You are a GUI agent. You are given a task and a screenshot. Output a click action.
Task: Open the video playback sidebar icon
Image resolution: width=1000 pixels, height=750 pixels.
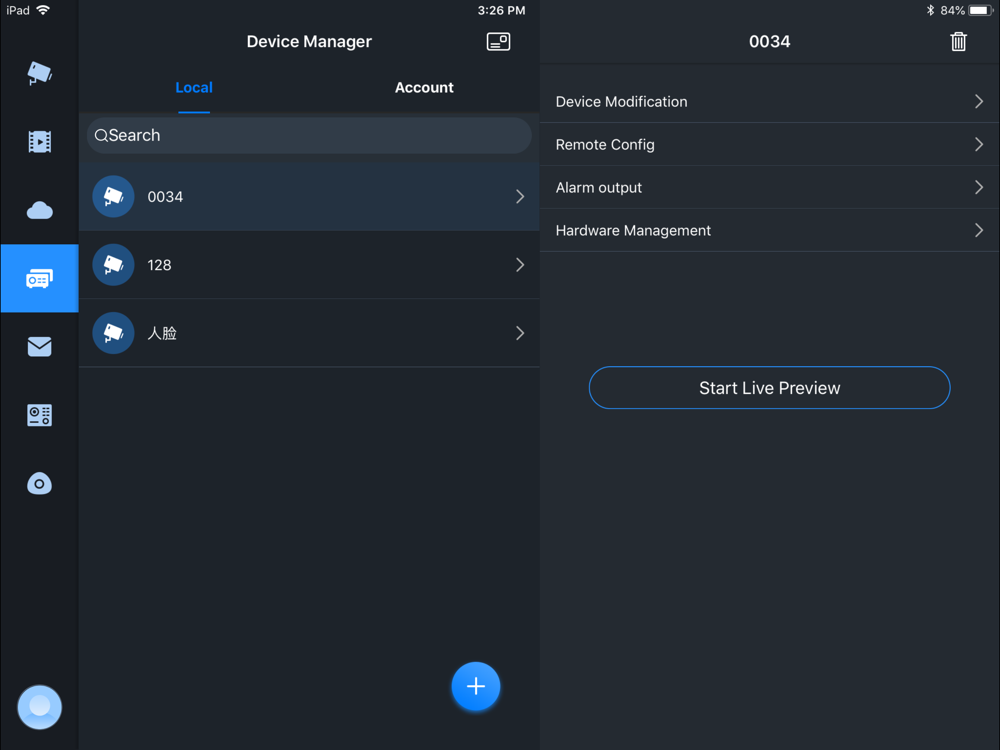(x=40, y=142)
